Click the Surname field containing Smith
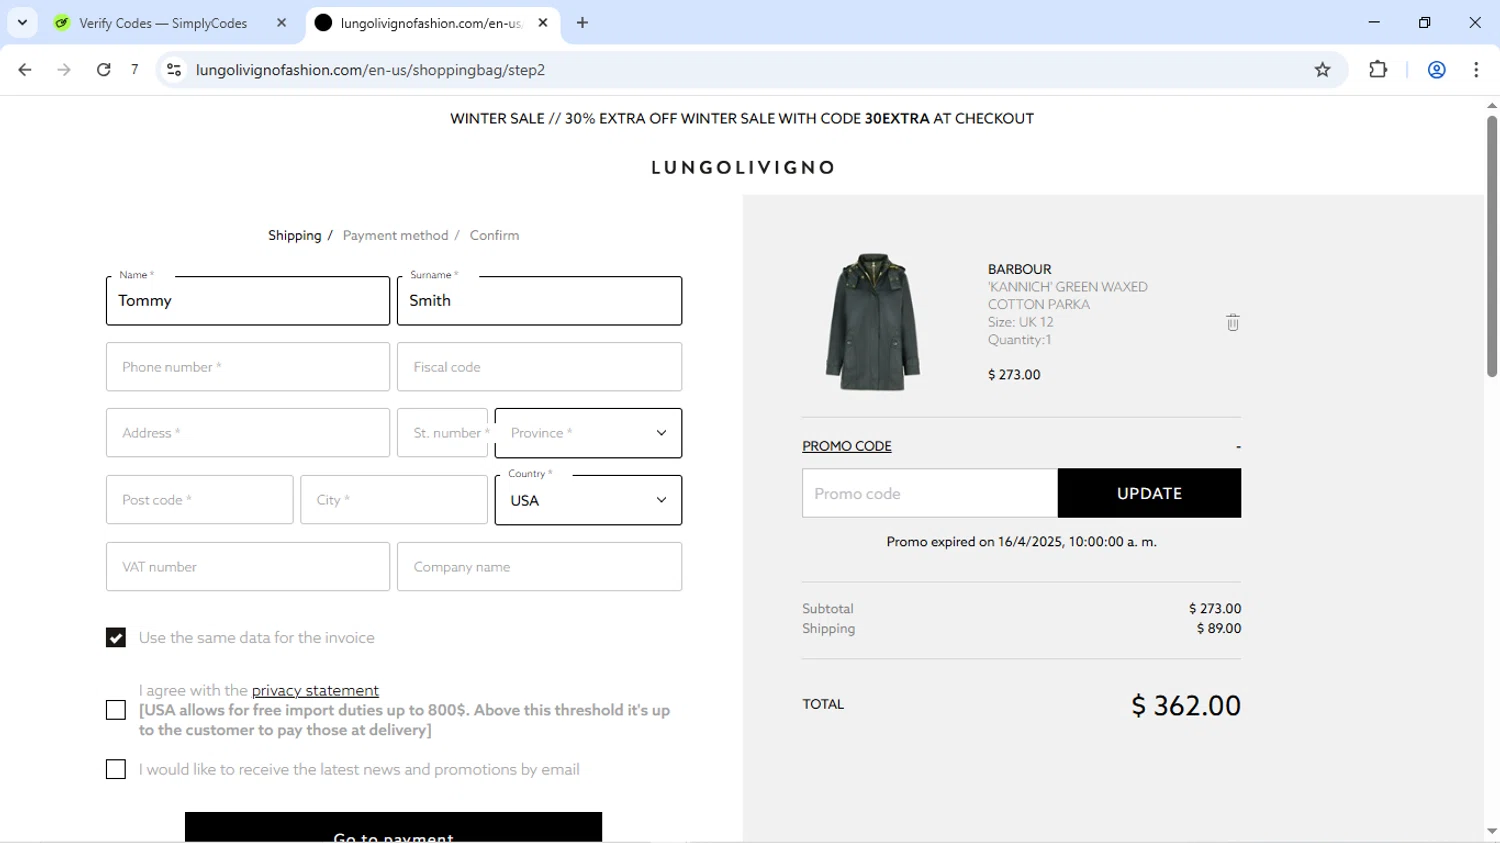The width and height of the screenshot is (1500, 843). click(539, 301)
